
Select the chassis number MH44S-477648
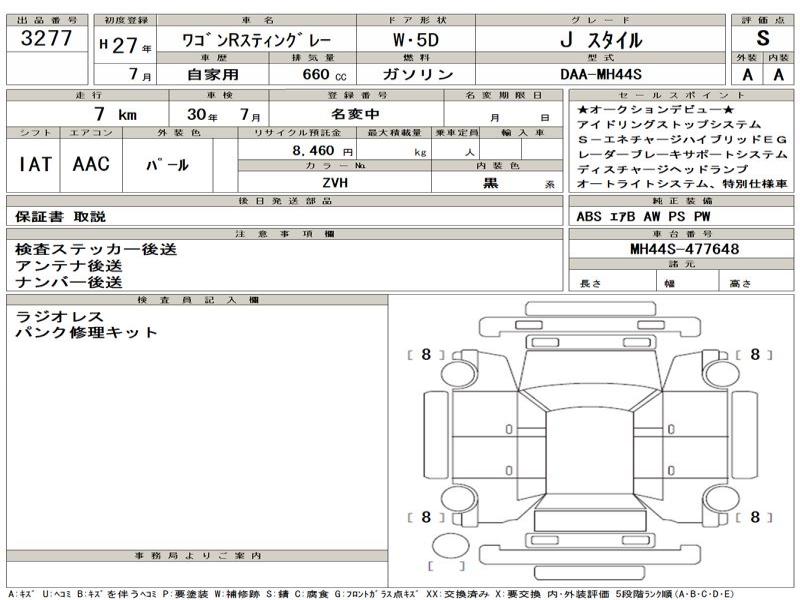point(684,249)
